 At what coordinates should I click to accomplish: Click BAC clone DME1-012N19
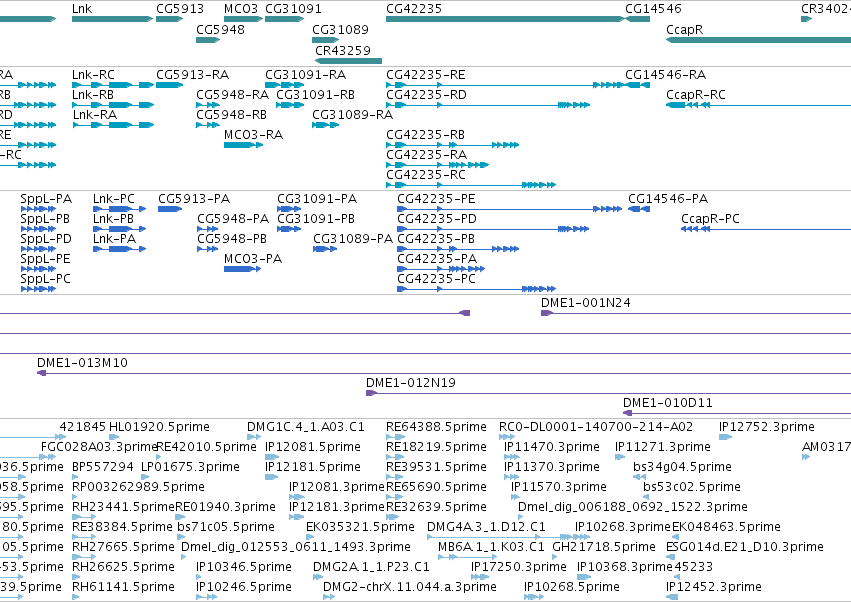click(x=411, y=383)
